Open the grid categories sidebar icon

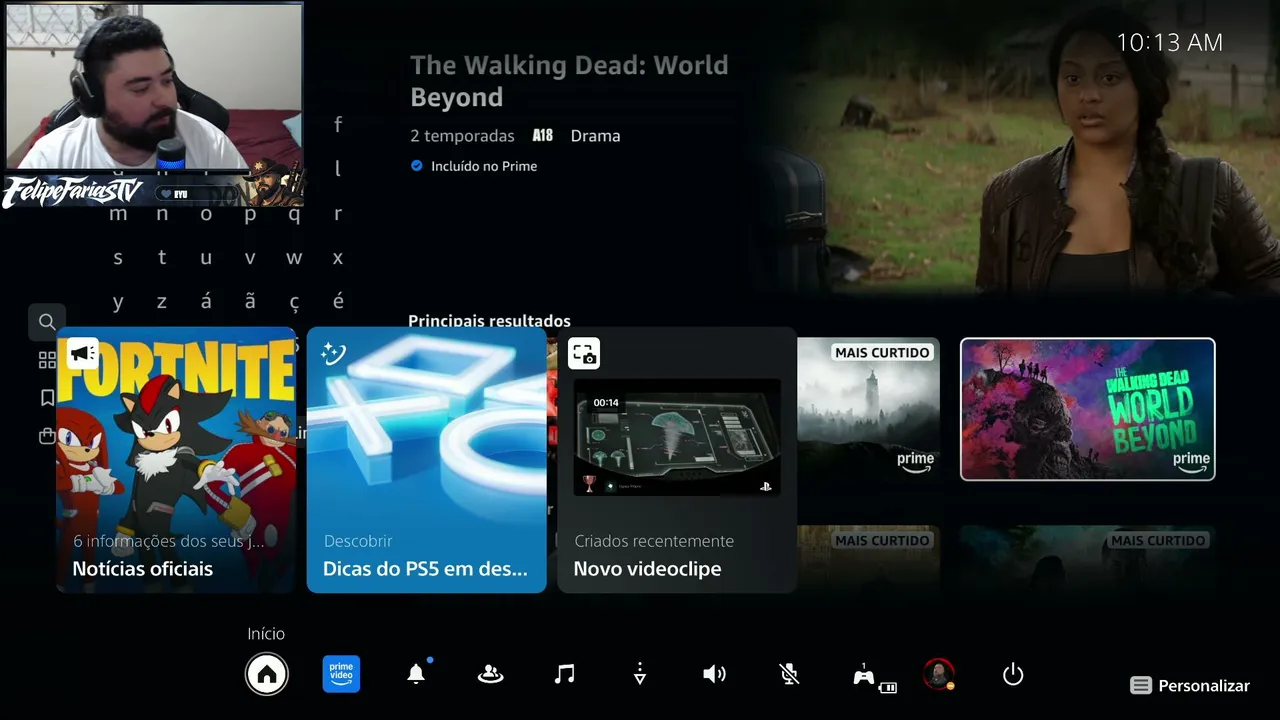pos(47,360)
